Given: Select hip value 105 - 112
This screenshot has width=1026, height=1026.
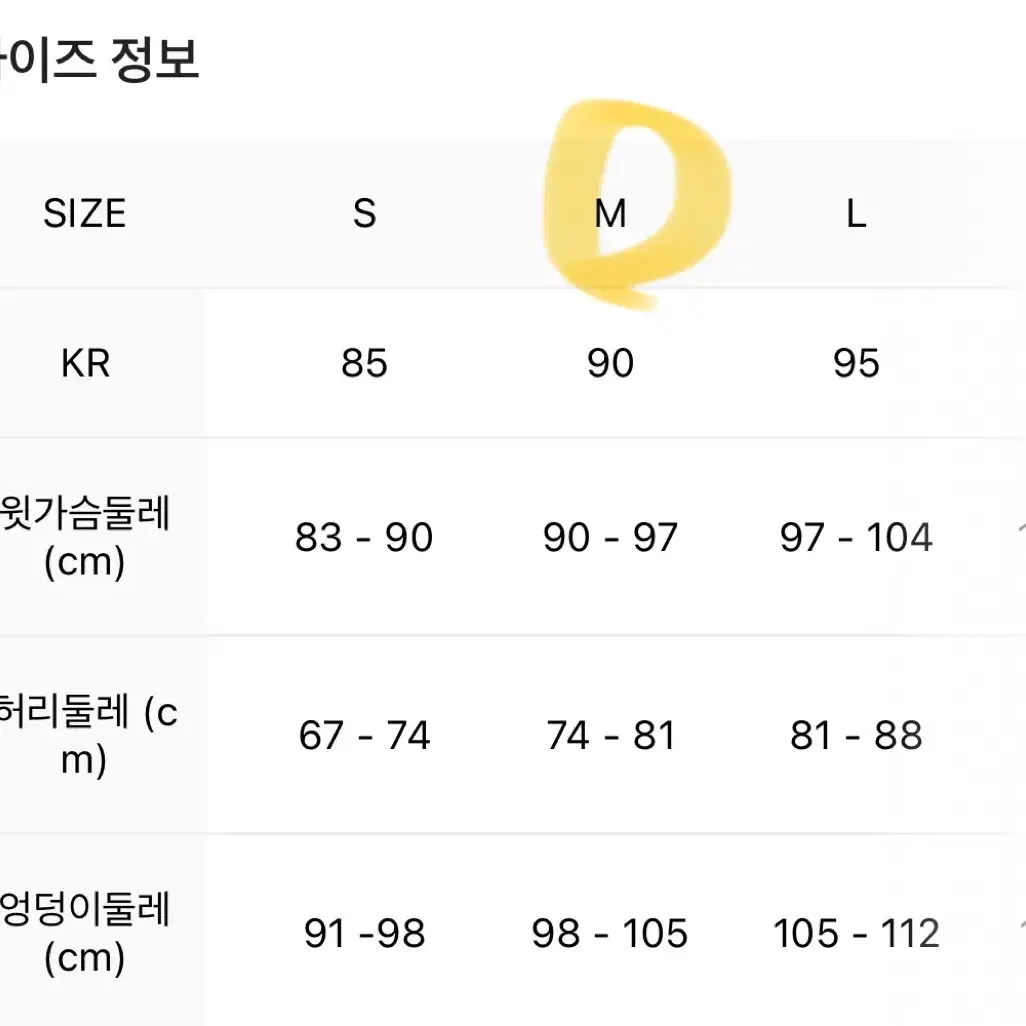Looking at the screenshot, I should [856, 933].
